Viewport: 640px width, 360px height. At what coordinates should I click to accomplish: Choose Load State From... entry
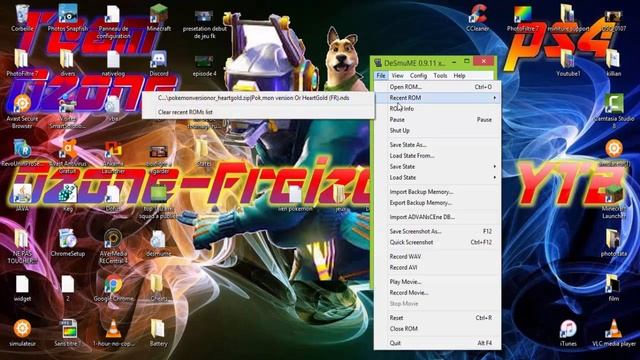tap(438, 156)
